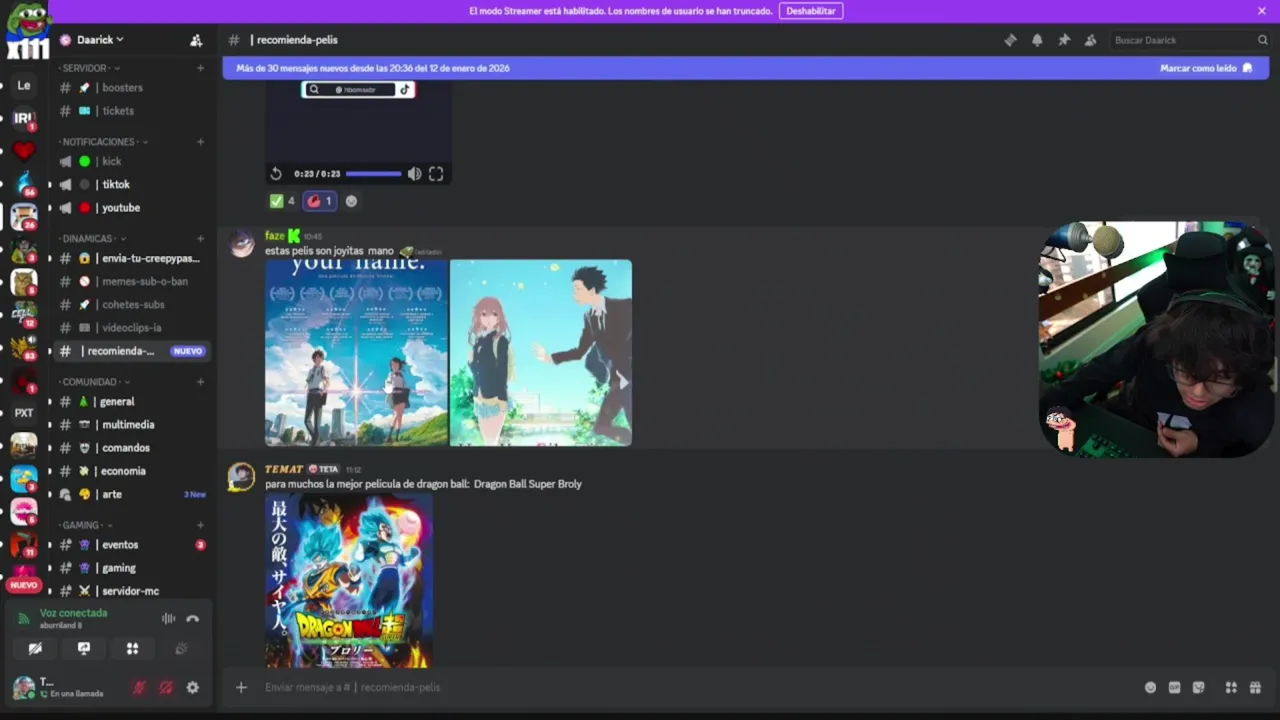
Task: Add a channel to SERVIDOR category
Action: coord(200,68)
